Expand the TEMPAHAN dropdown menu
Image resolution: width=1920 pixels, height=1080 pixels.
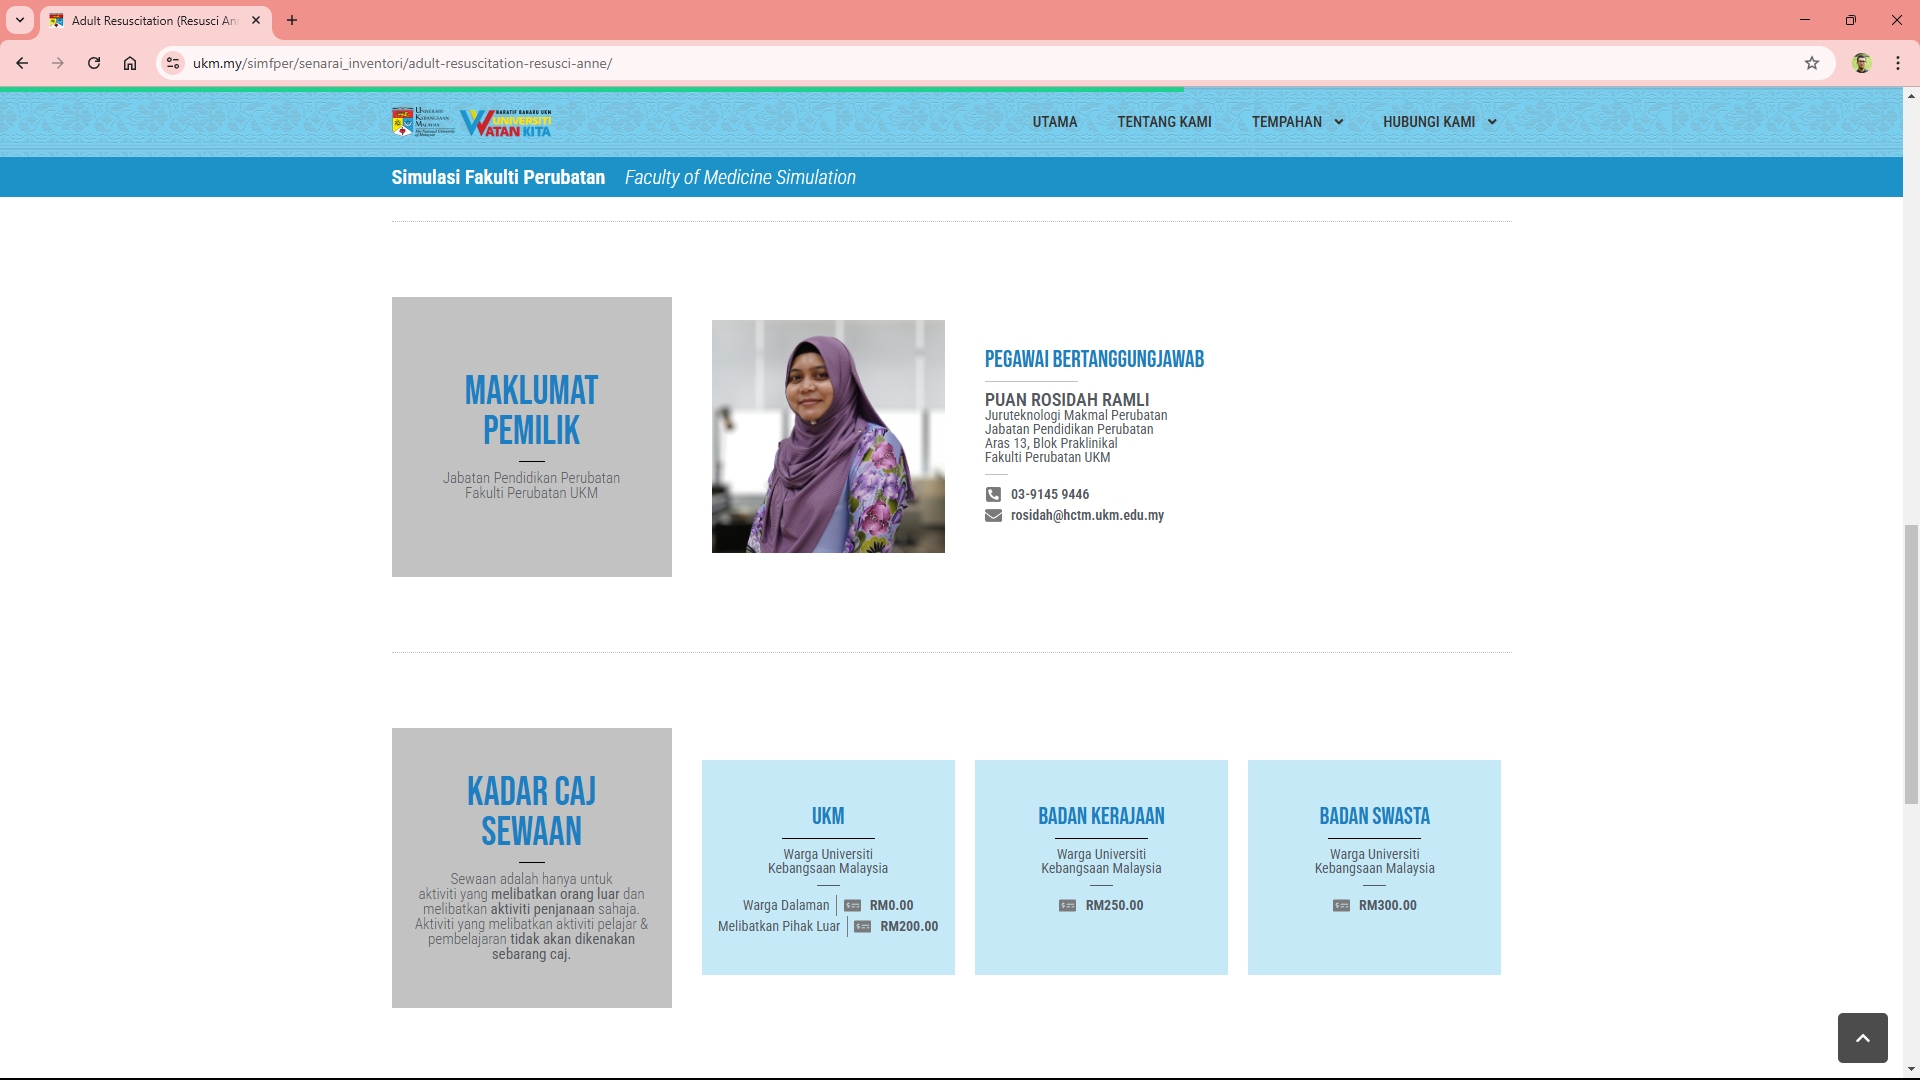pyautogui.click(x=1297, y=122)
